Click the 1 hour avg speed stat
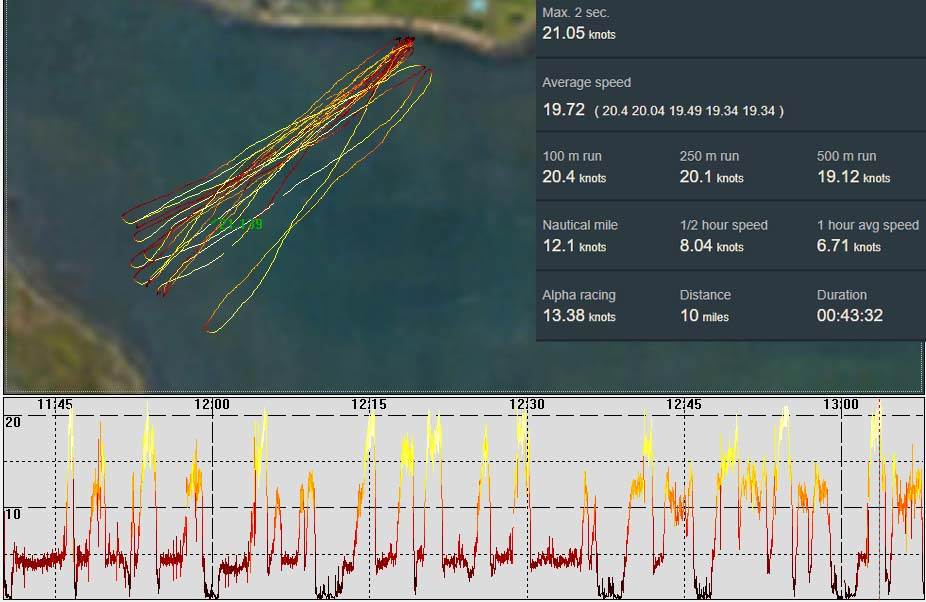The height and width of the screenshot is (602, 926). click(848, 246)
